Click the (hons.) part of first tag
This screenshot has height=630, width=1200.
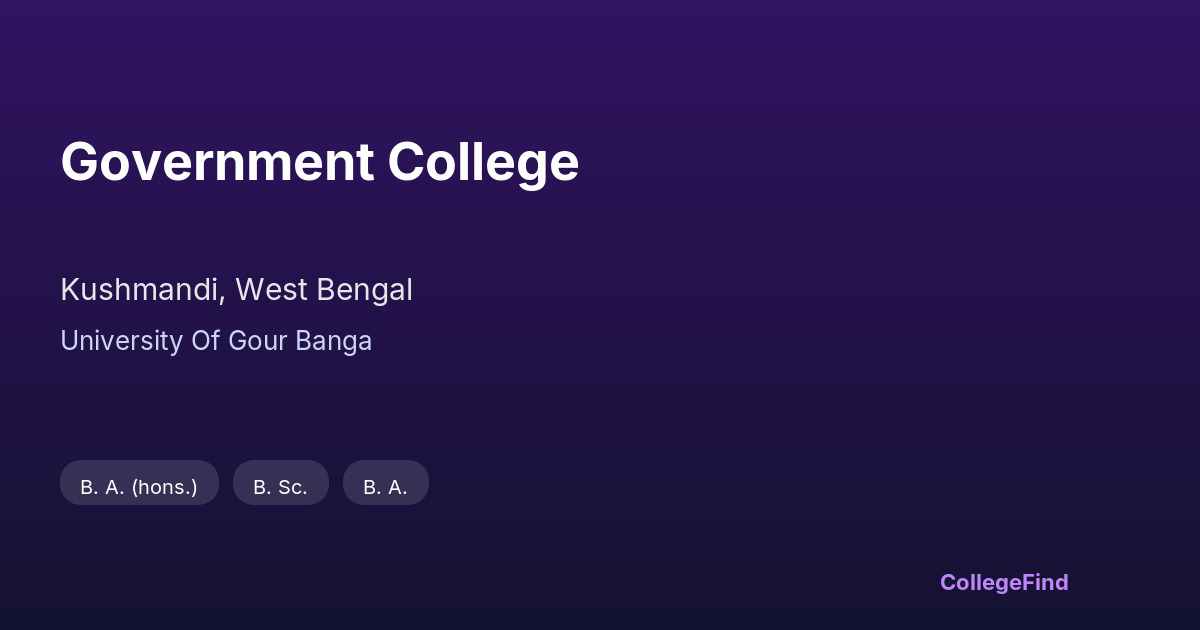[164, 487]
